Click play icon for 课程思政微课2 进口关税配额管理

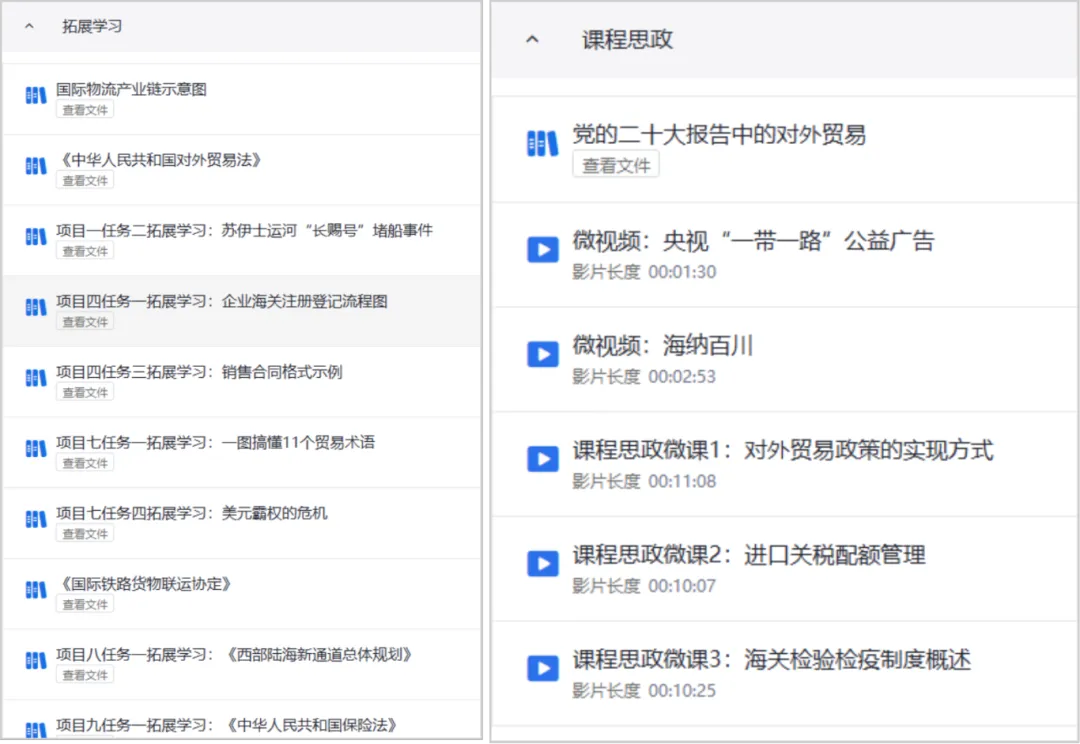coord(542,564)
